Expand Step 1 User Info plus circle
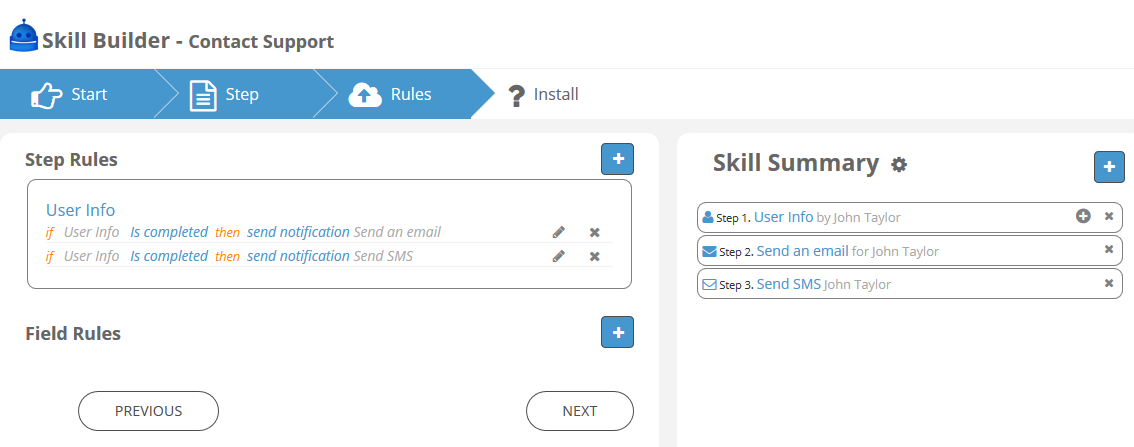The image size is (1134, 447). pos(1083,216)
